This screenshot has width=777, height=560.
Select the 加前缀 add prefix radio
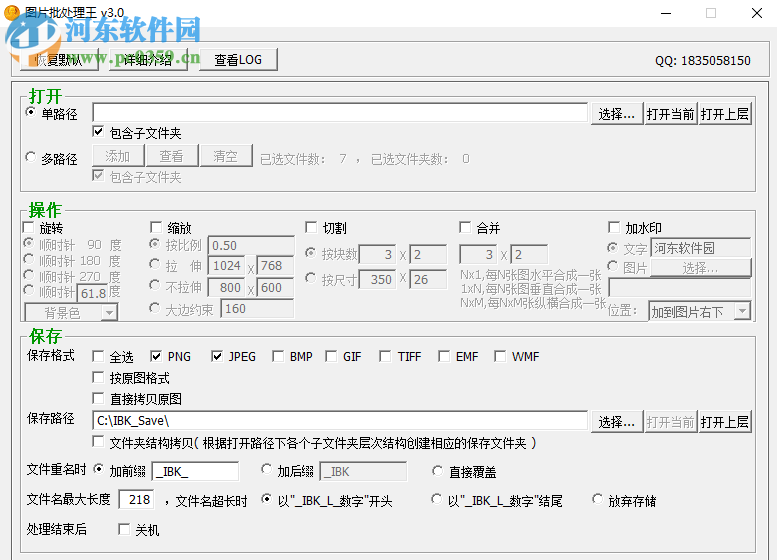click(x=99, y=469)
